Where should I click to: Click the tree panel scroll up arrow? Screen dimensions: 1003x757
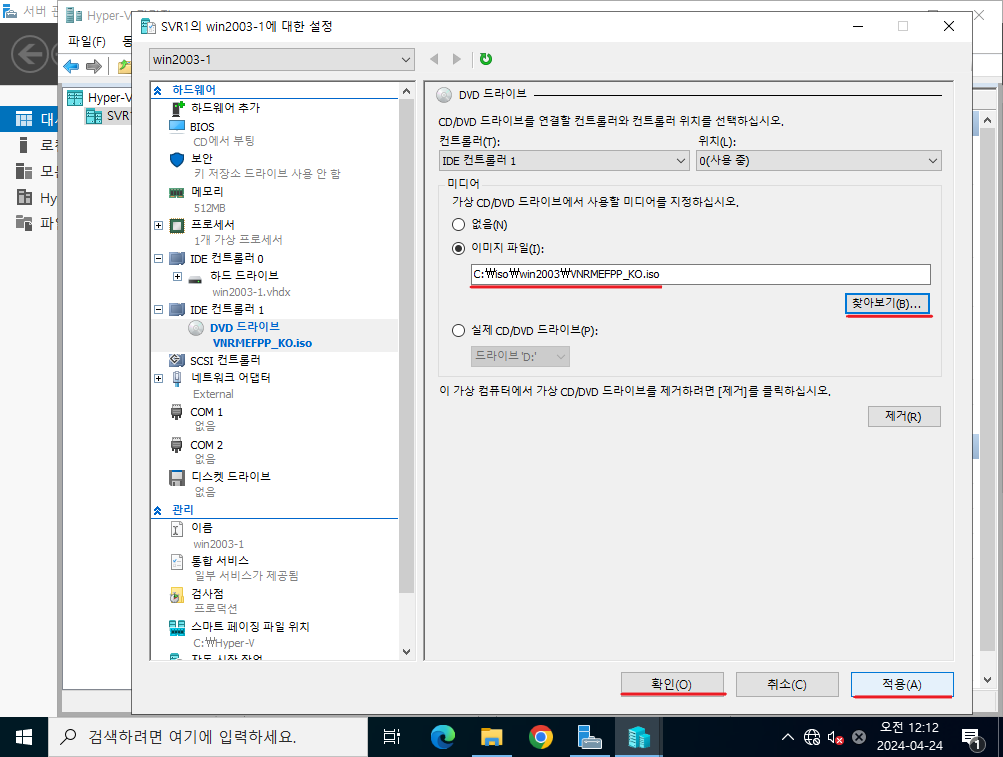pyautogui.click(x=406, y=92)
